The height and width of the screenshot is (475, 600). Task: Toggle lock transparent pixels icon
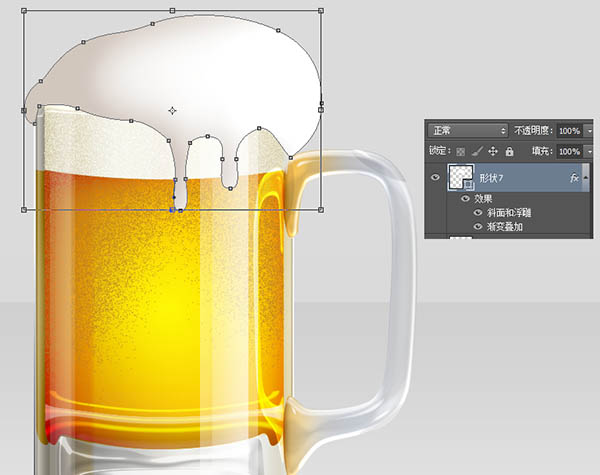(461, 152)
